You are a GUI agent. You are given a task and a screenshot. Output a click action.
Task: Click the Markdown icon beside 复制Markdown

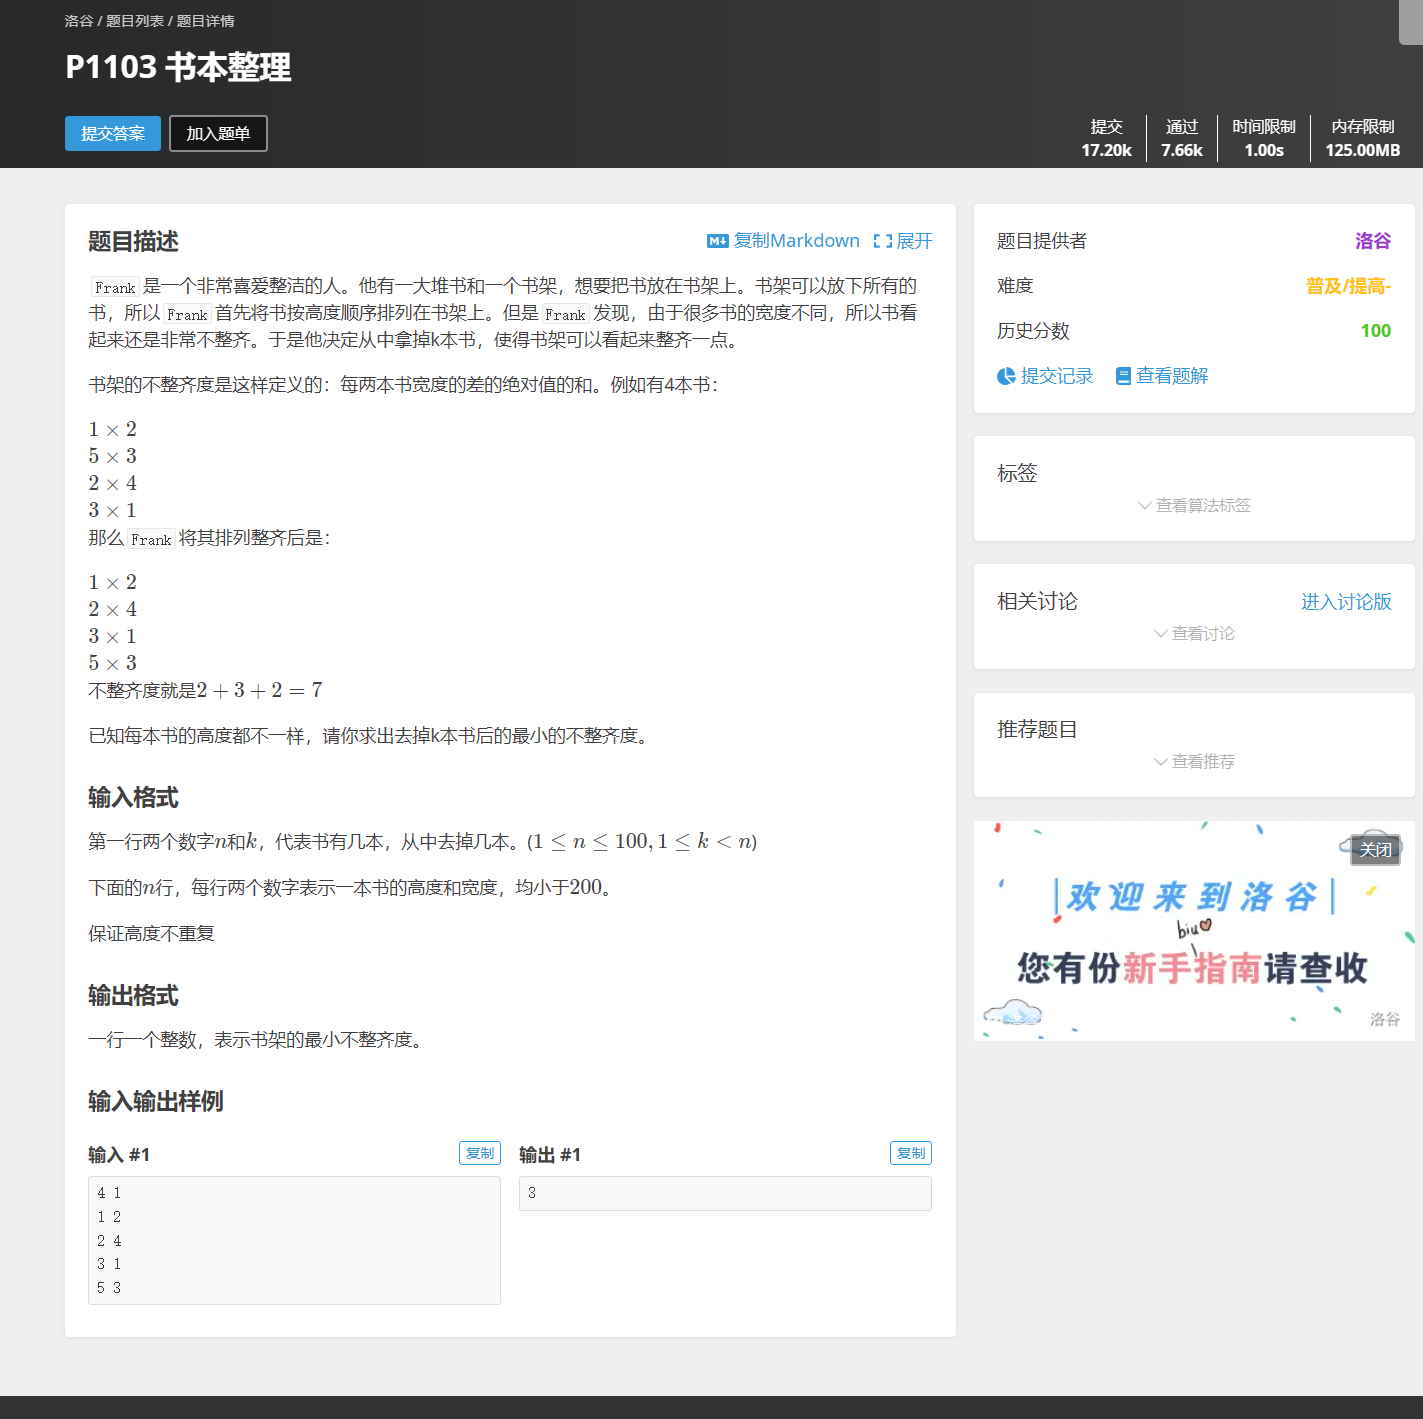pyautogui.click(x=717, y=241)
